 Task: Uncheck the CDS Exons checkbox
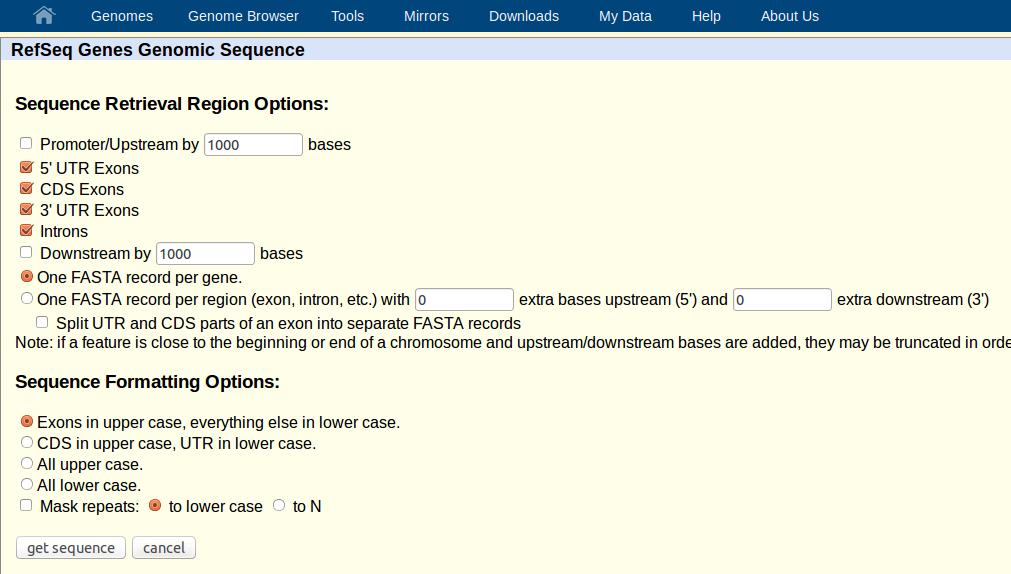click(x=26, y=188)
